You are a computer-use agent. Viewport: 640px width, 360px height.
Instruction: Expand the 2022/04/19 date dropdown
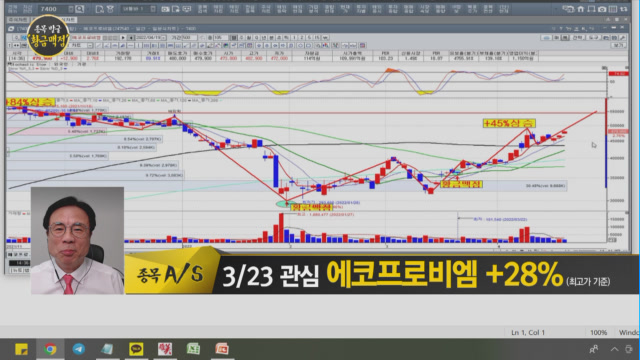click(x=163, y=38)
